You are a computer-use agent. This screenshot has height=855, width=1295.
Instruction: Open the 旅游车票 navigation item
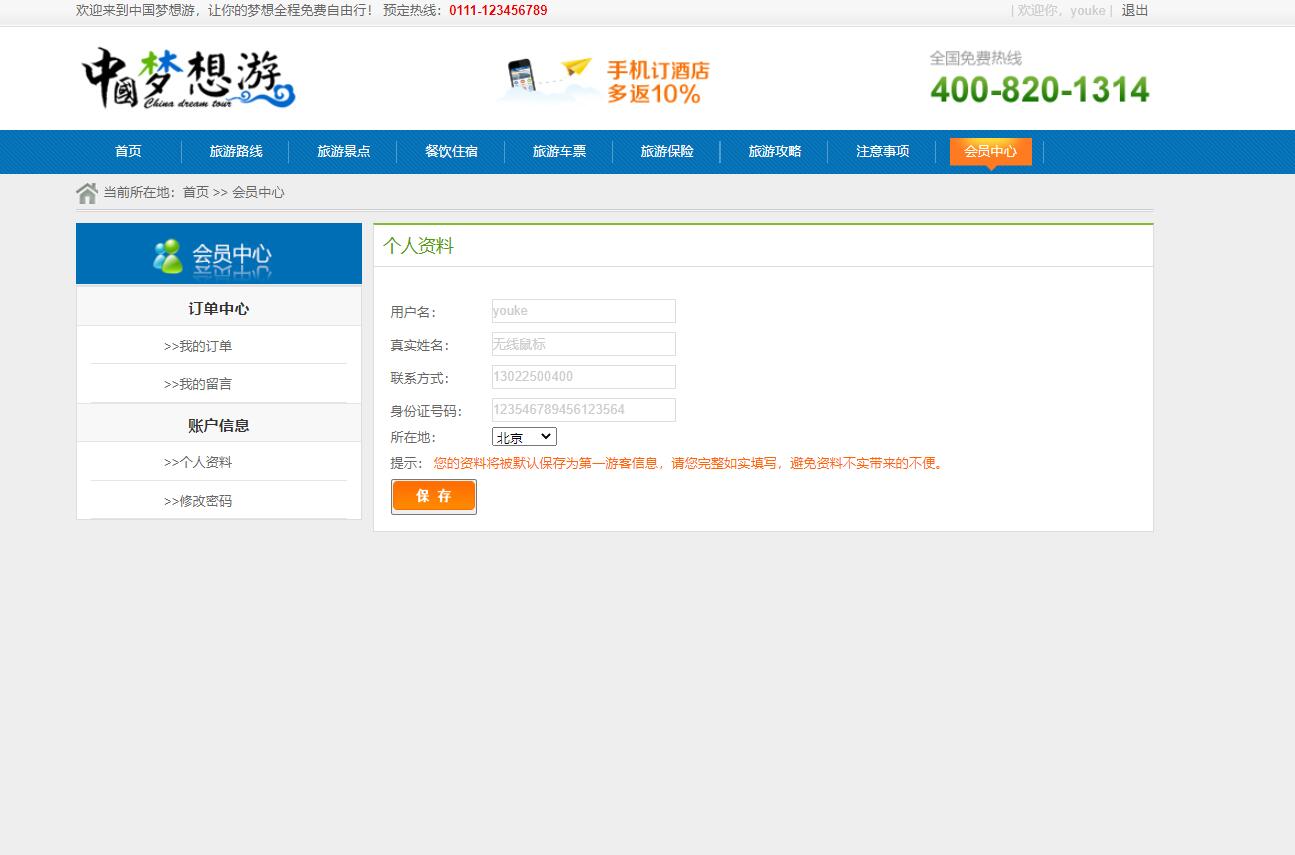(x=559, y=151)
